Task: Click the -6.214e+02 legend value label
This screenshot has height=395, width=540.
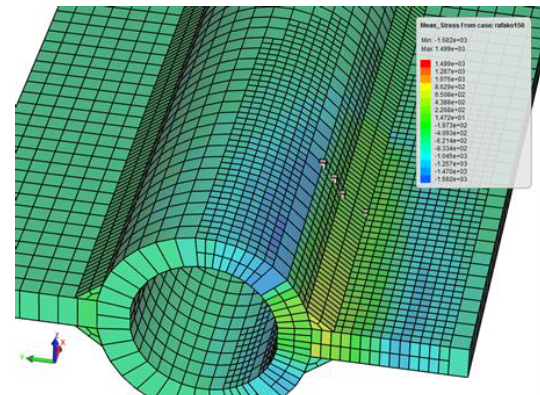Action: pos(450,141)
